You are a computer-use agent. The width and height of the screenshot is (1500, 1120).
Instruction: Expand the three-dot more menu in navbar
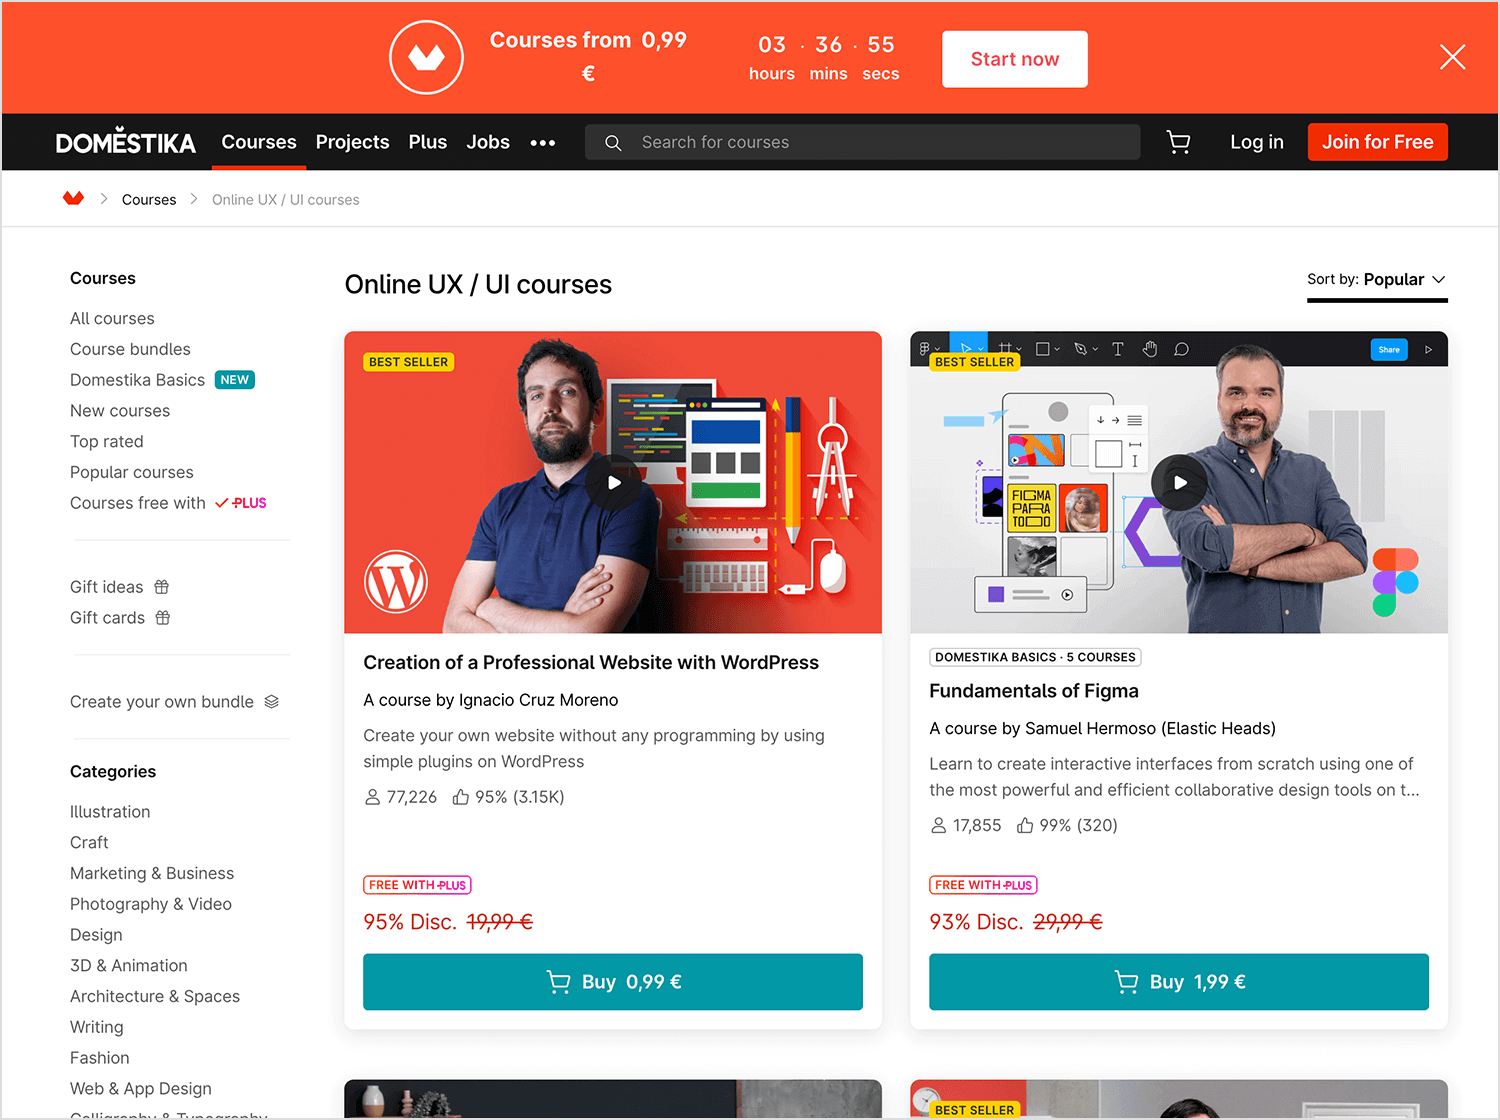pyautogui.click(x=543, y=143)
